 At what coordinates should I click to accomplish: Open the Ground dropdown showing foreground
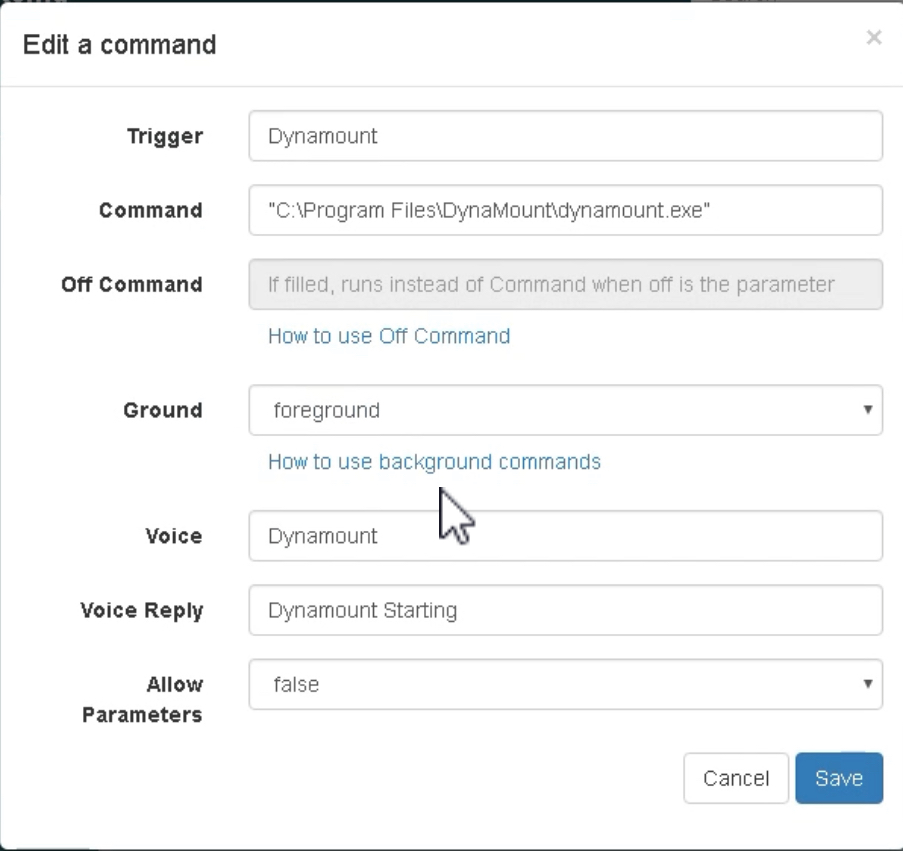point(566,410)
